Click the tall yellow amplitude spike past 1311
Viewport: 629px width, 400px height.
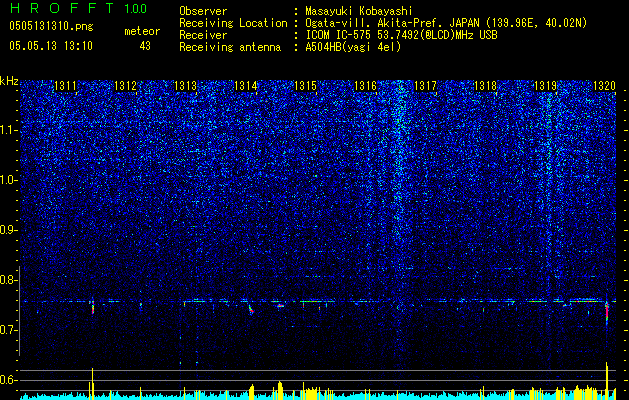coord(93,383)
